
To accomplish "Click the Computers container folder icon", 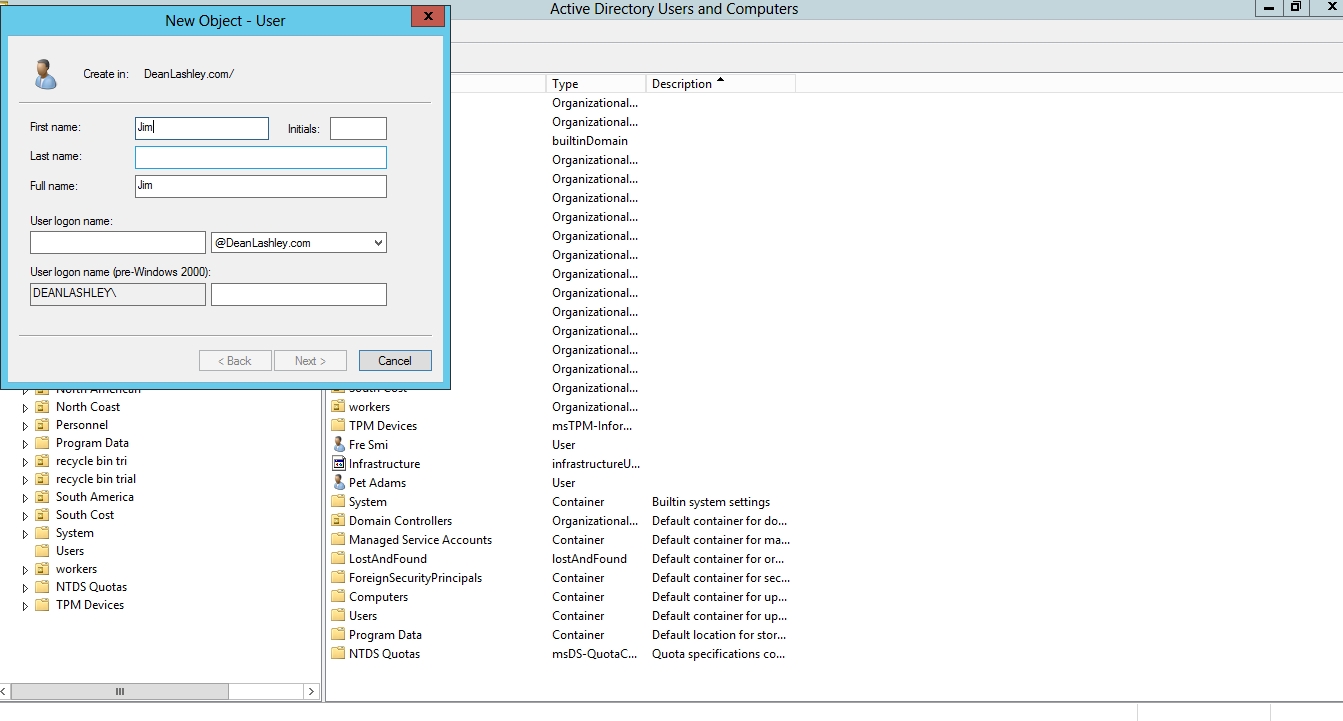I will click(x=338, y=597).
